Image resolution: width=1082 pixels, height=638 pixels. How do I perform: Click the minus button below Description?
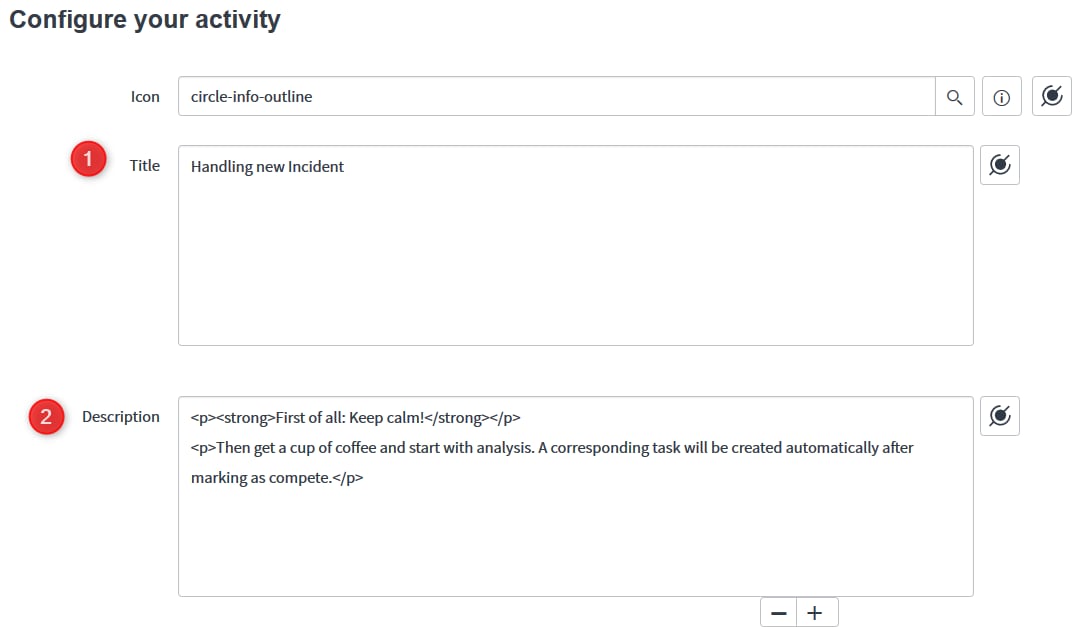(779, 611)
